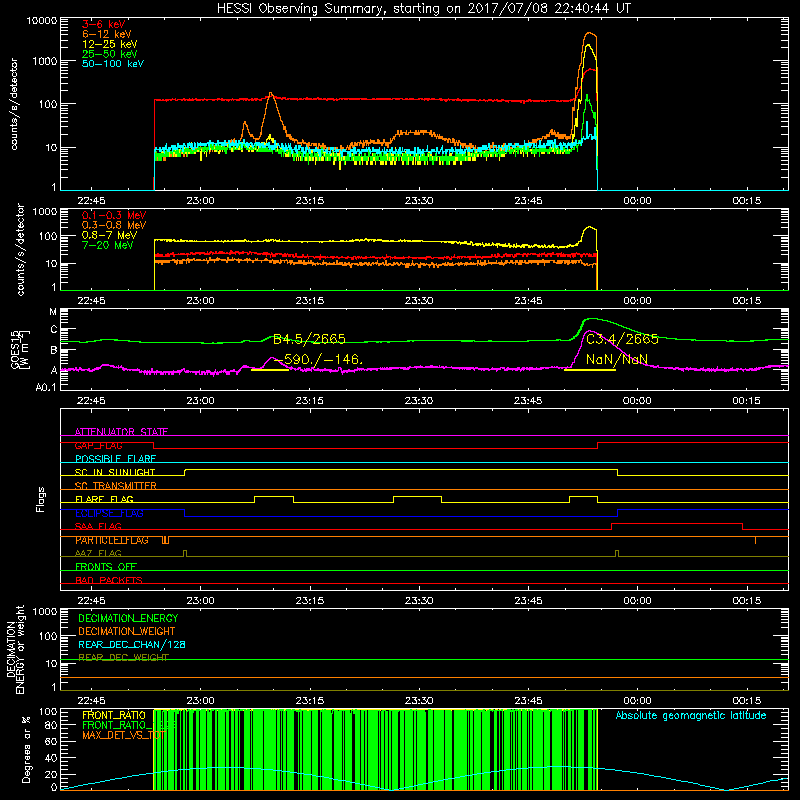Screen dimensions: 800x800
Task: Click the POSSIBLE_FLARE flag label
Action: [115, 459]
